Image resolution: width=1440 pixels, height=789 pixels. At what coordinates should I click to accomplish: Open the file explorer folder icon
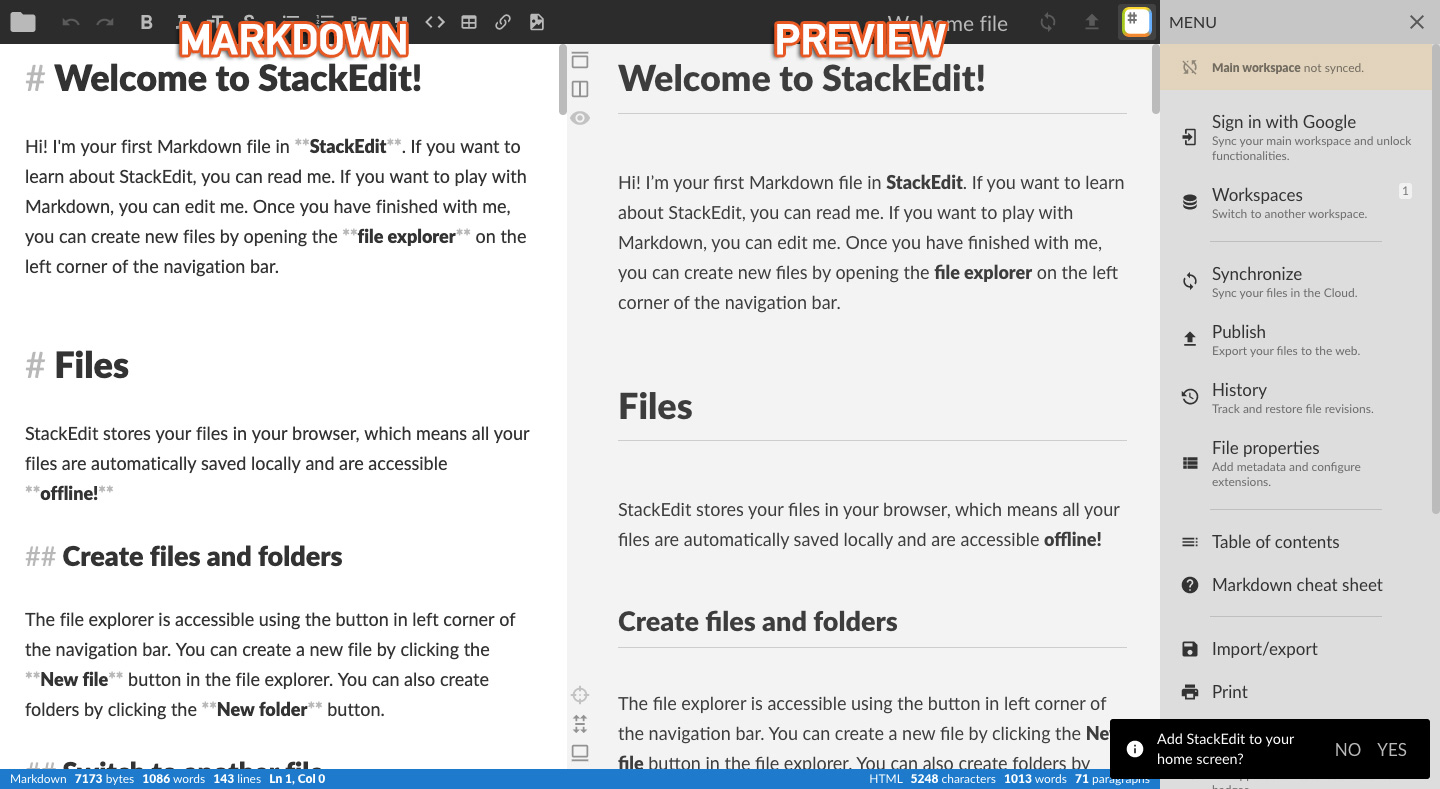coord(22,22)
